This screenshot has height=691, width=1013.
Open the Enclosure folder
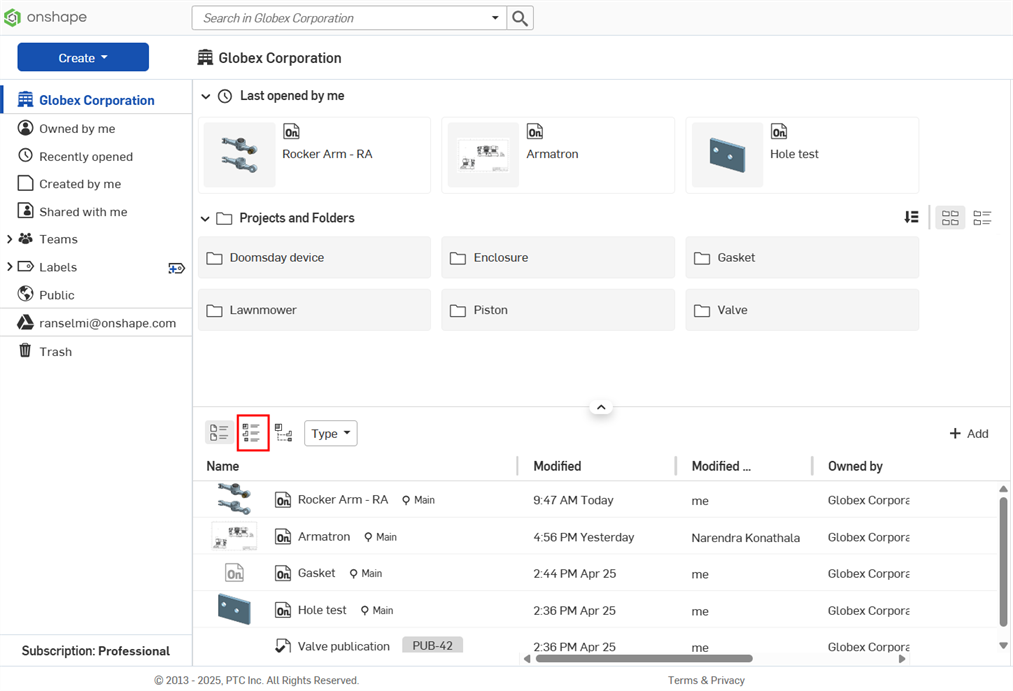point(558,258)
